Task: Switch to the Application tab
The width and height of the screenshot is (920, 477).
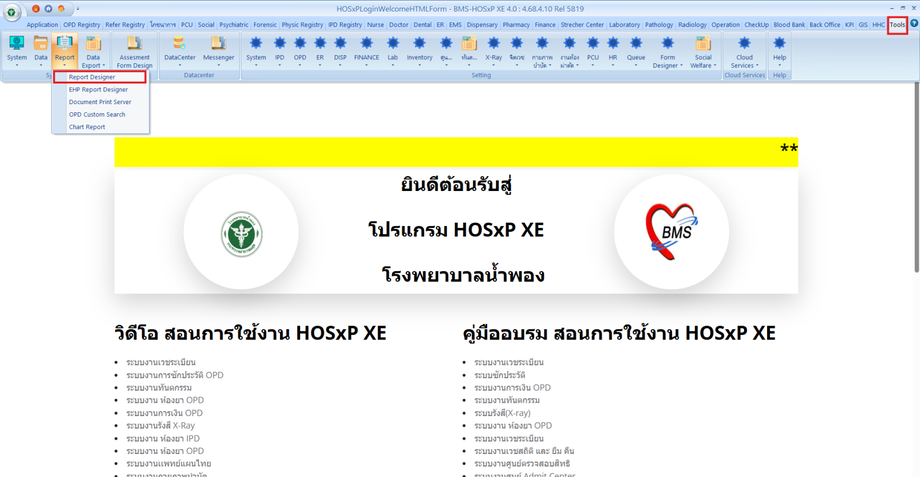Action: pyautogui.click(x=42, y=25)
